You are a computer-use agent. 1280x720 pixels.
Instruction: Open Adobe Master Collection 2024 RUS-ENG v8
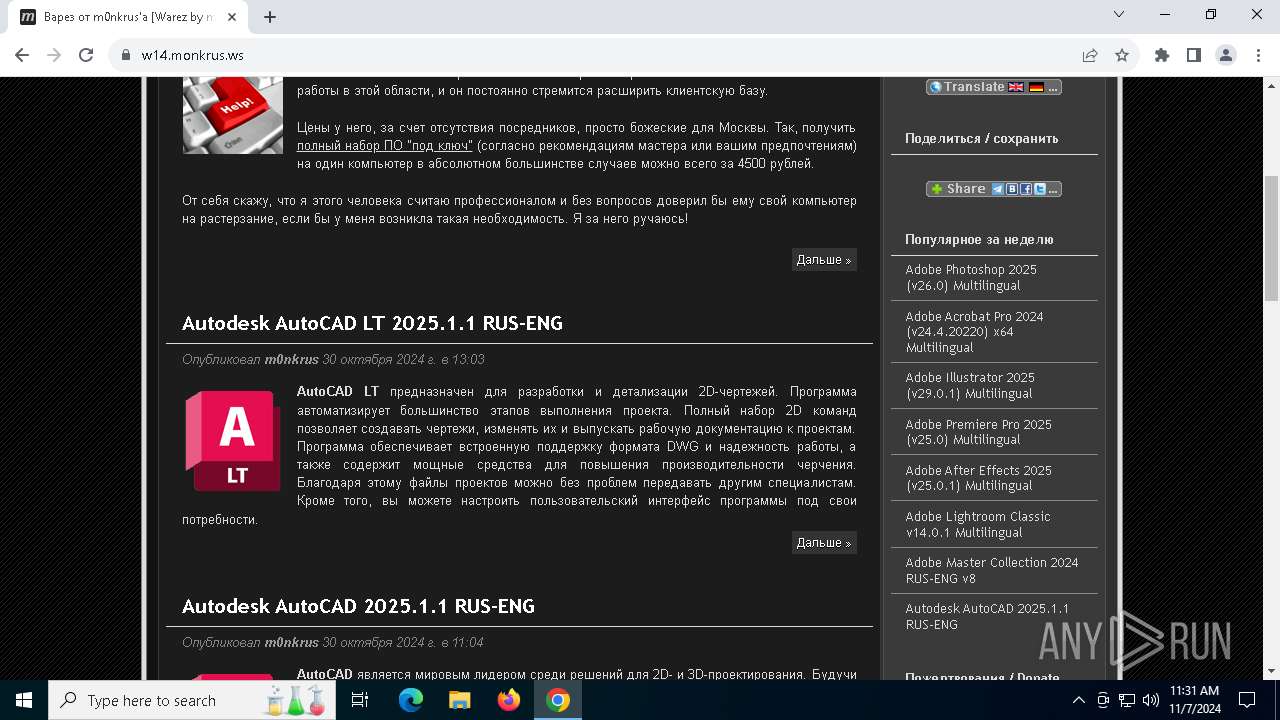pyautogui.click(x=991, y=571)
